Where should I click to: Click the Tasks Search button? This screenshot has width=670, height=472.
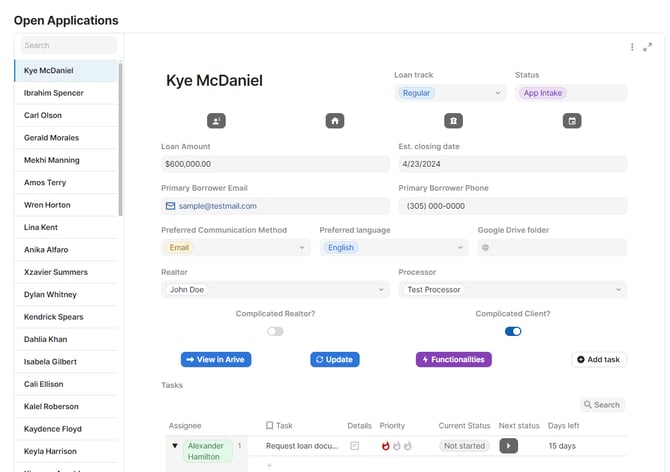(602, 405)
